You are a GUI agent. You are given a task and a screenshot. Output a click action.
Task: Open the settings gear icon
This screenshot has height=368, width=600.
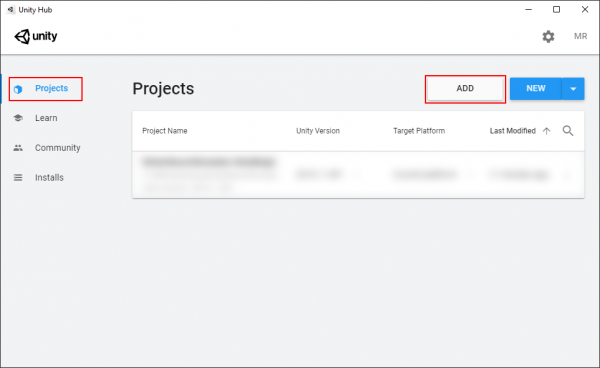(x=548, y=36)
